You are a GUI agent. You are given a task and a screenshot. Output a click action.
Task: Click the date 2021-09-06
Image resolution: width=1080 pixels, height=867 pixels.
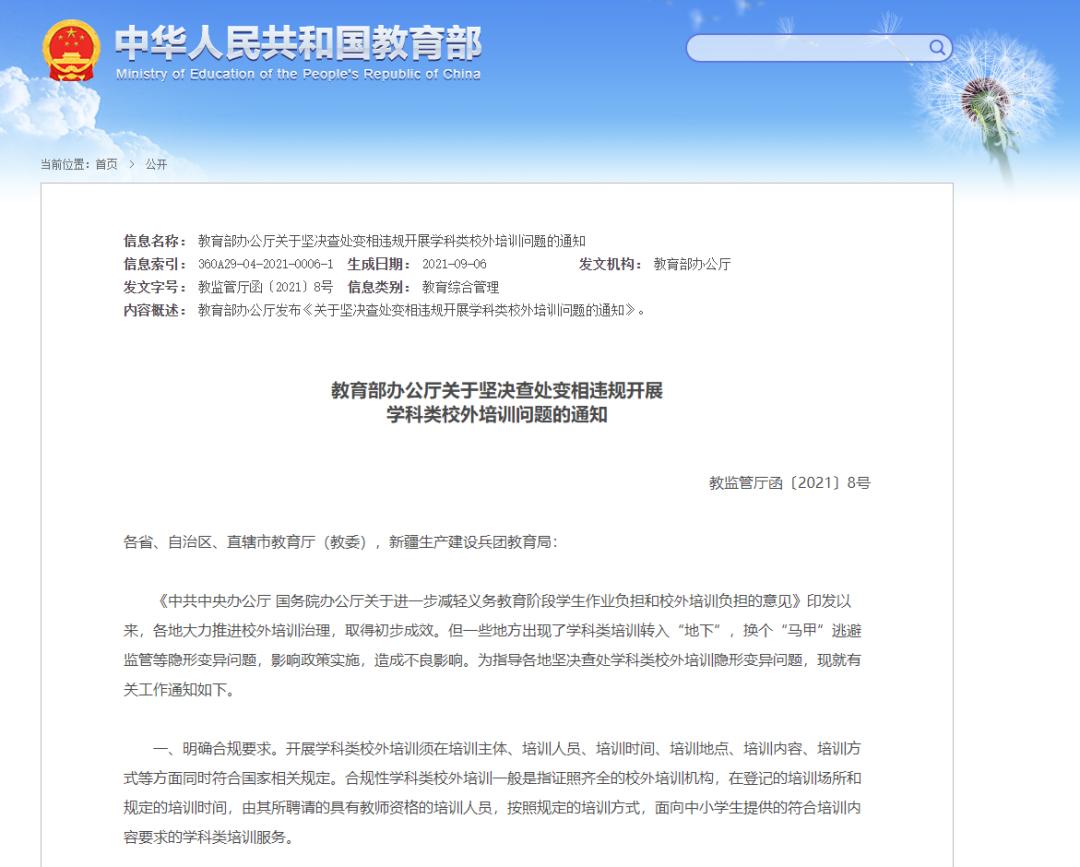tap(454, 264)
